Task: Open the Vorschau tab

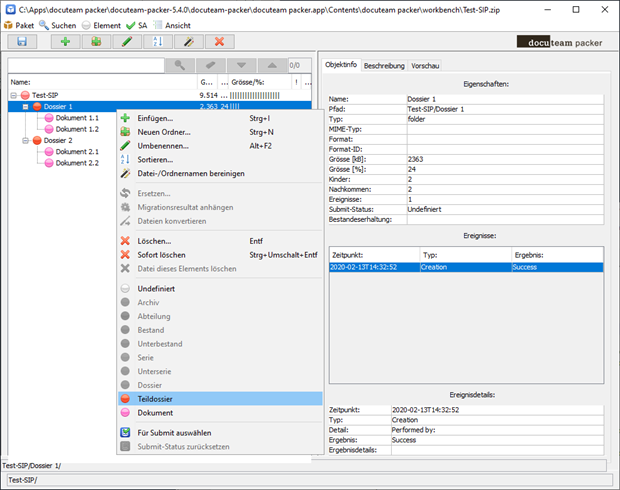Action: click(x=423, y=65)
